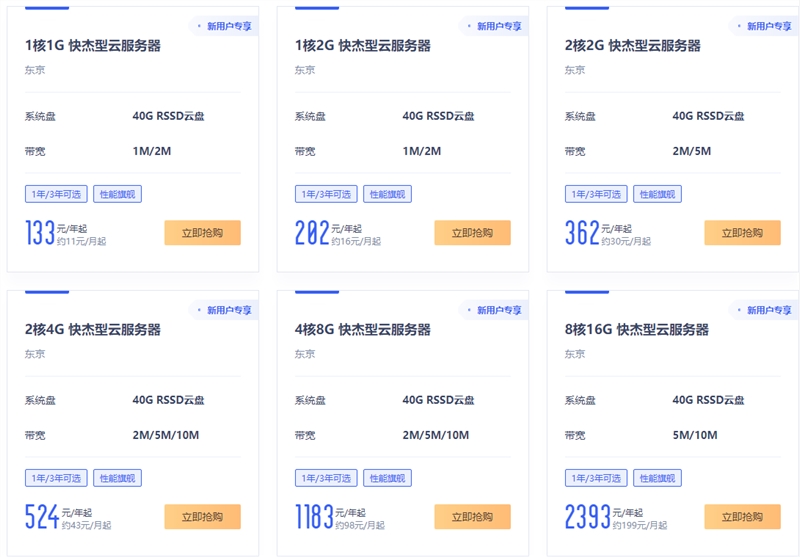Screen dimensions: 800x557
Task: Click the 524 元/年起 price
Action: (x=59, y=516)
